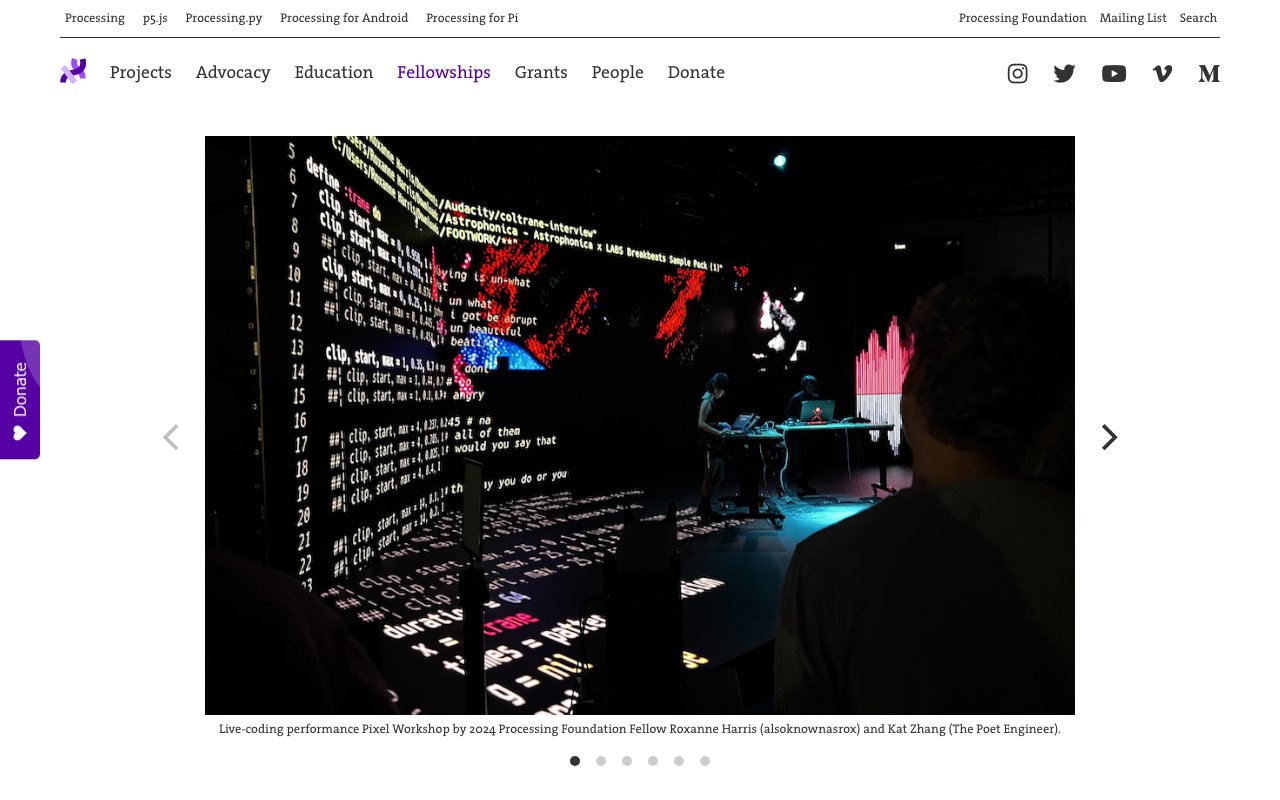Select the second carousel dot
This screenshot has width=1280, height=800.
pyautogui.click(x=601, y=761)
